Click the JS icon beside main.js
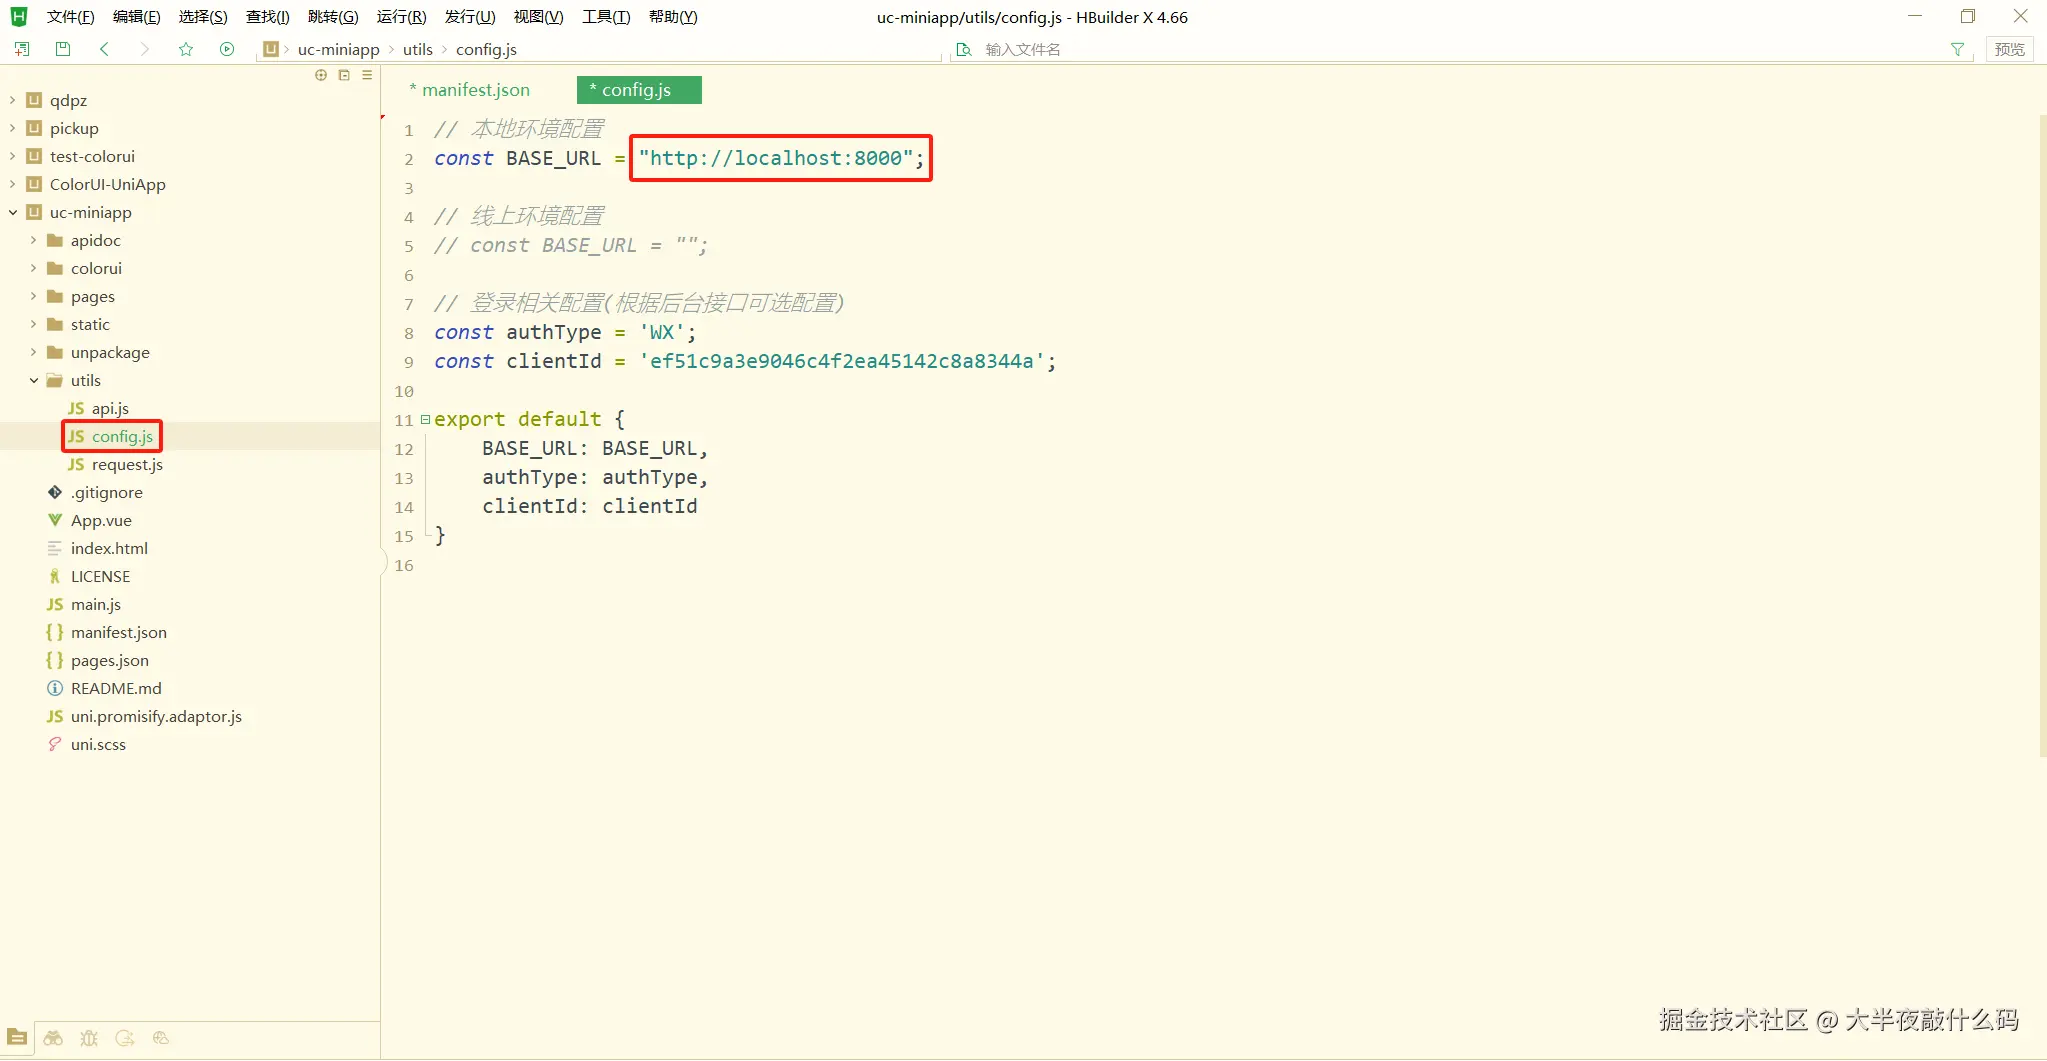The height and width of the screenshot is (1061, 2047). point(55,604)
